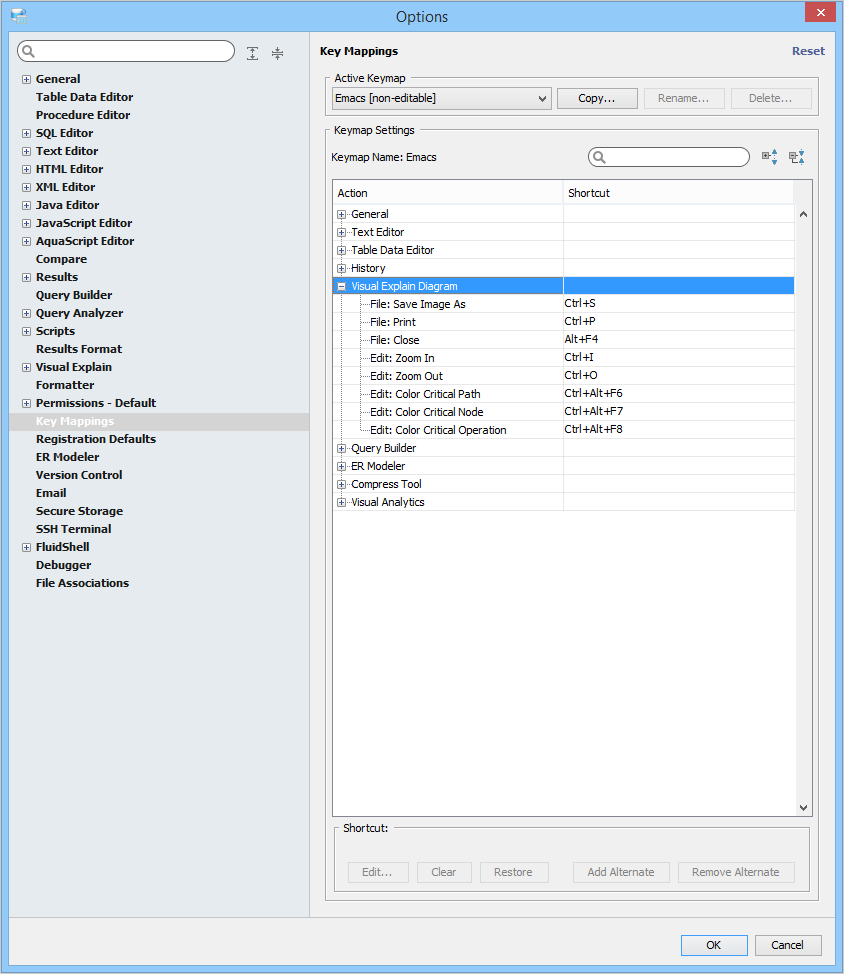This screenshot has height=974, width=844.
Task: Open ER Modeler settings in left tree
Action: [68, 457]
